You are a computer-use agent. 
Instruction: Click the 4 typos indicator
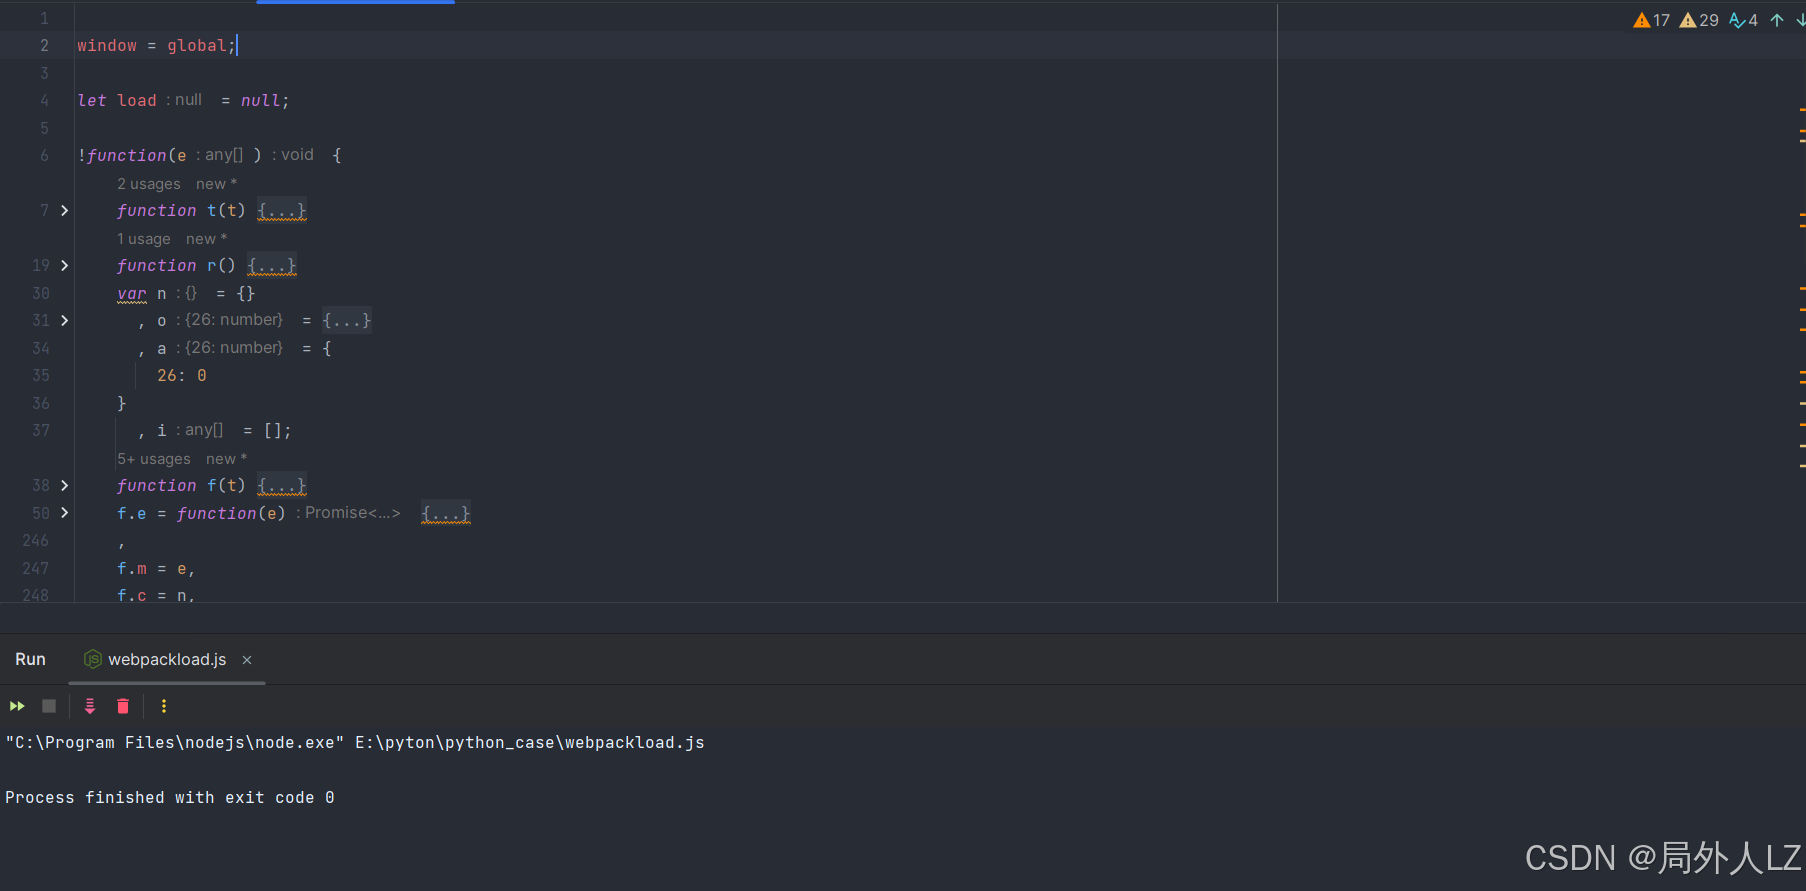pyautogui.click(x=1743, y=20)
